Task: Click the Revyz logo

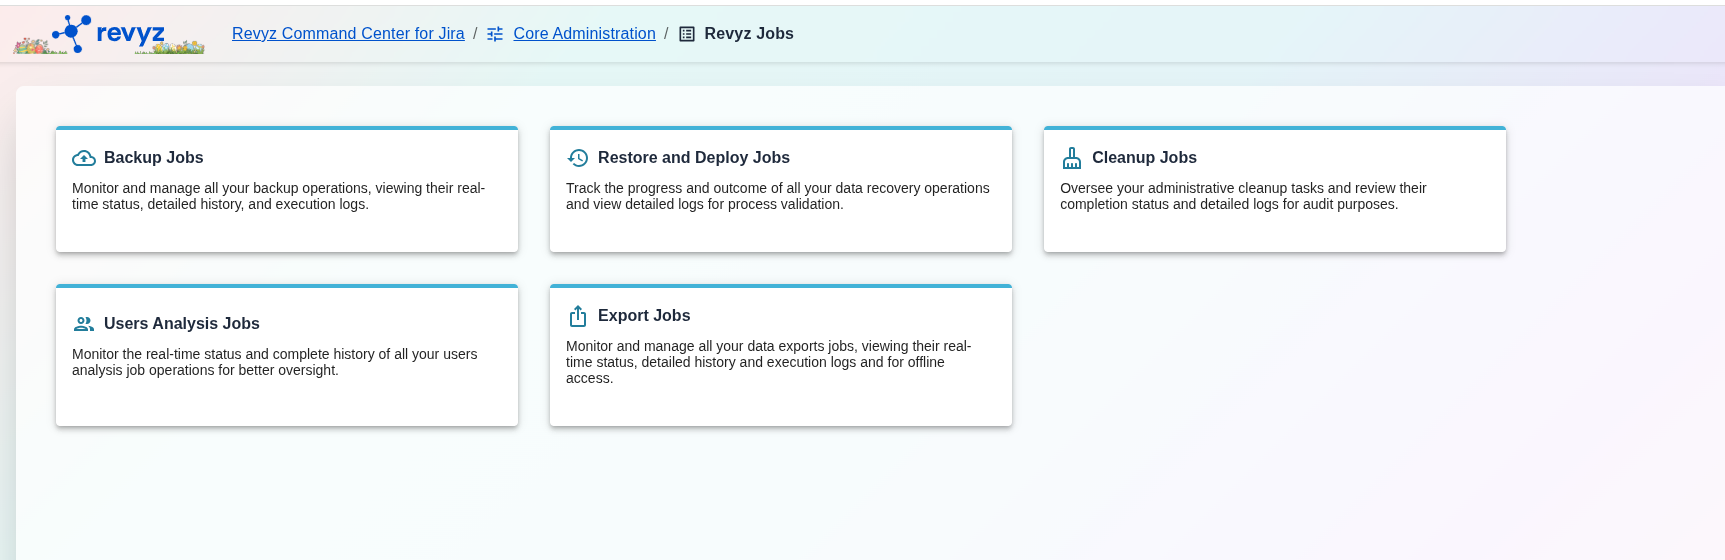Action: pos(108,34)
